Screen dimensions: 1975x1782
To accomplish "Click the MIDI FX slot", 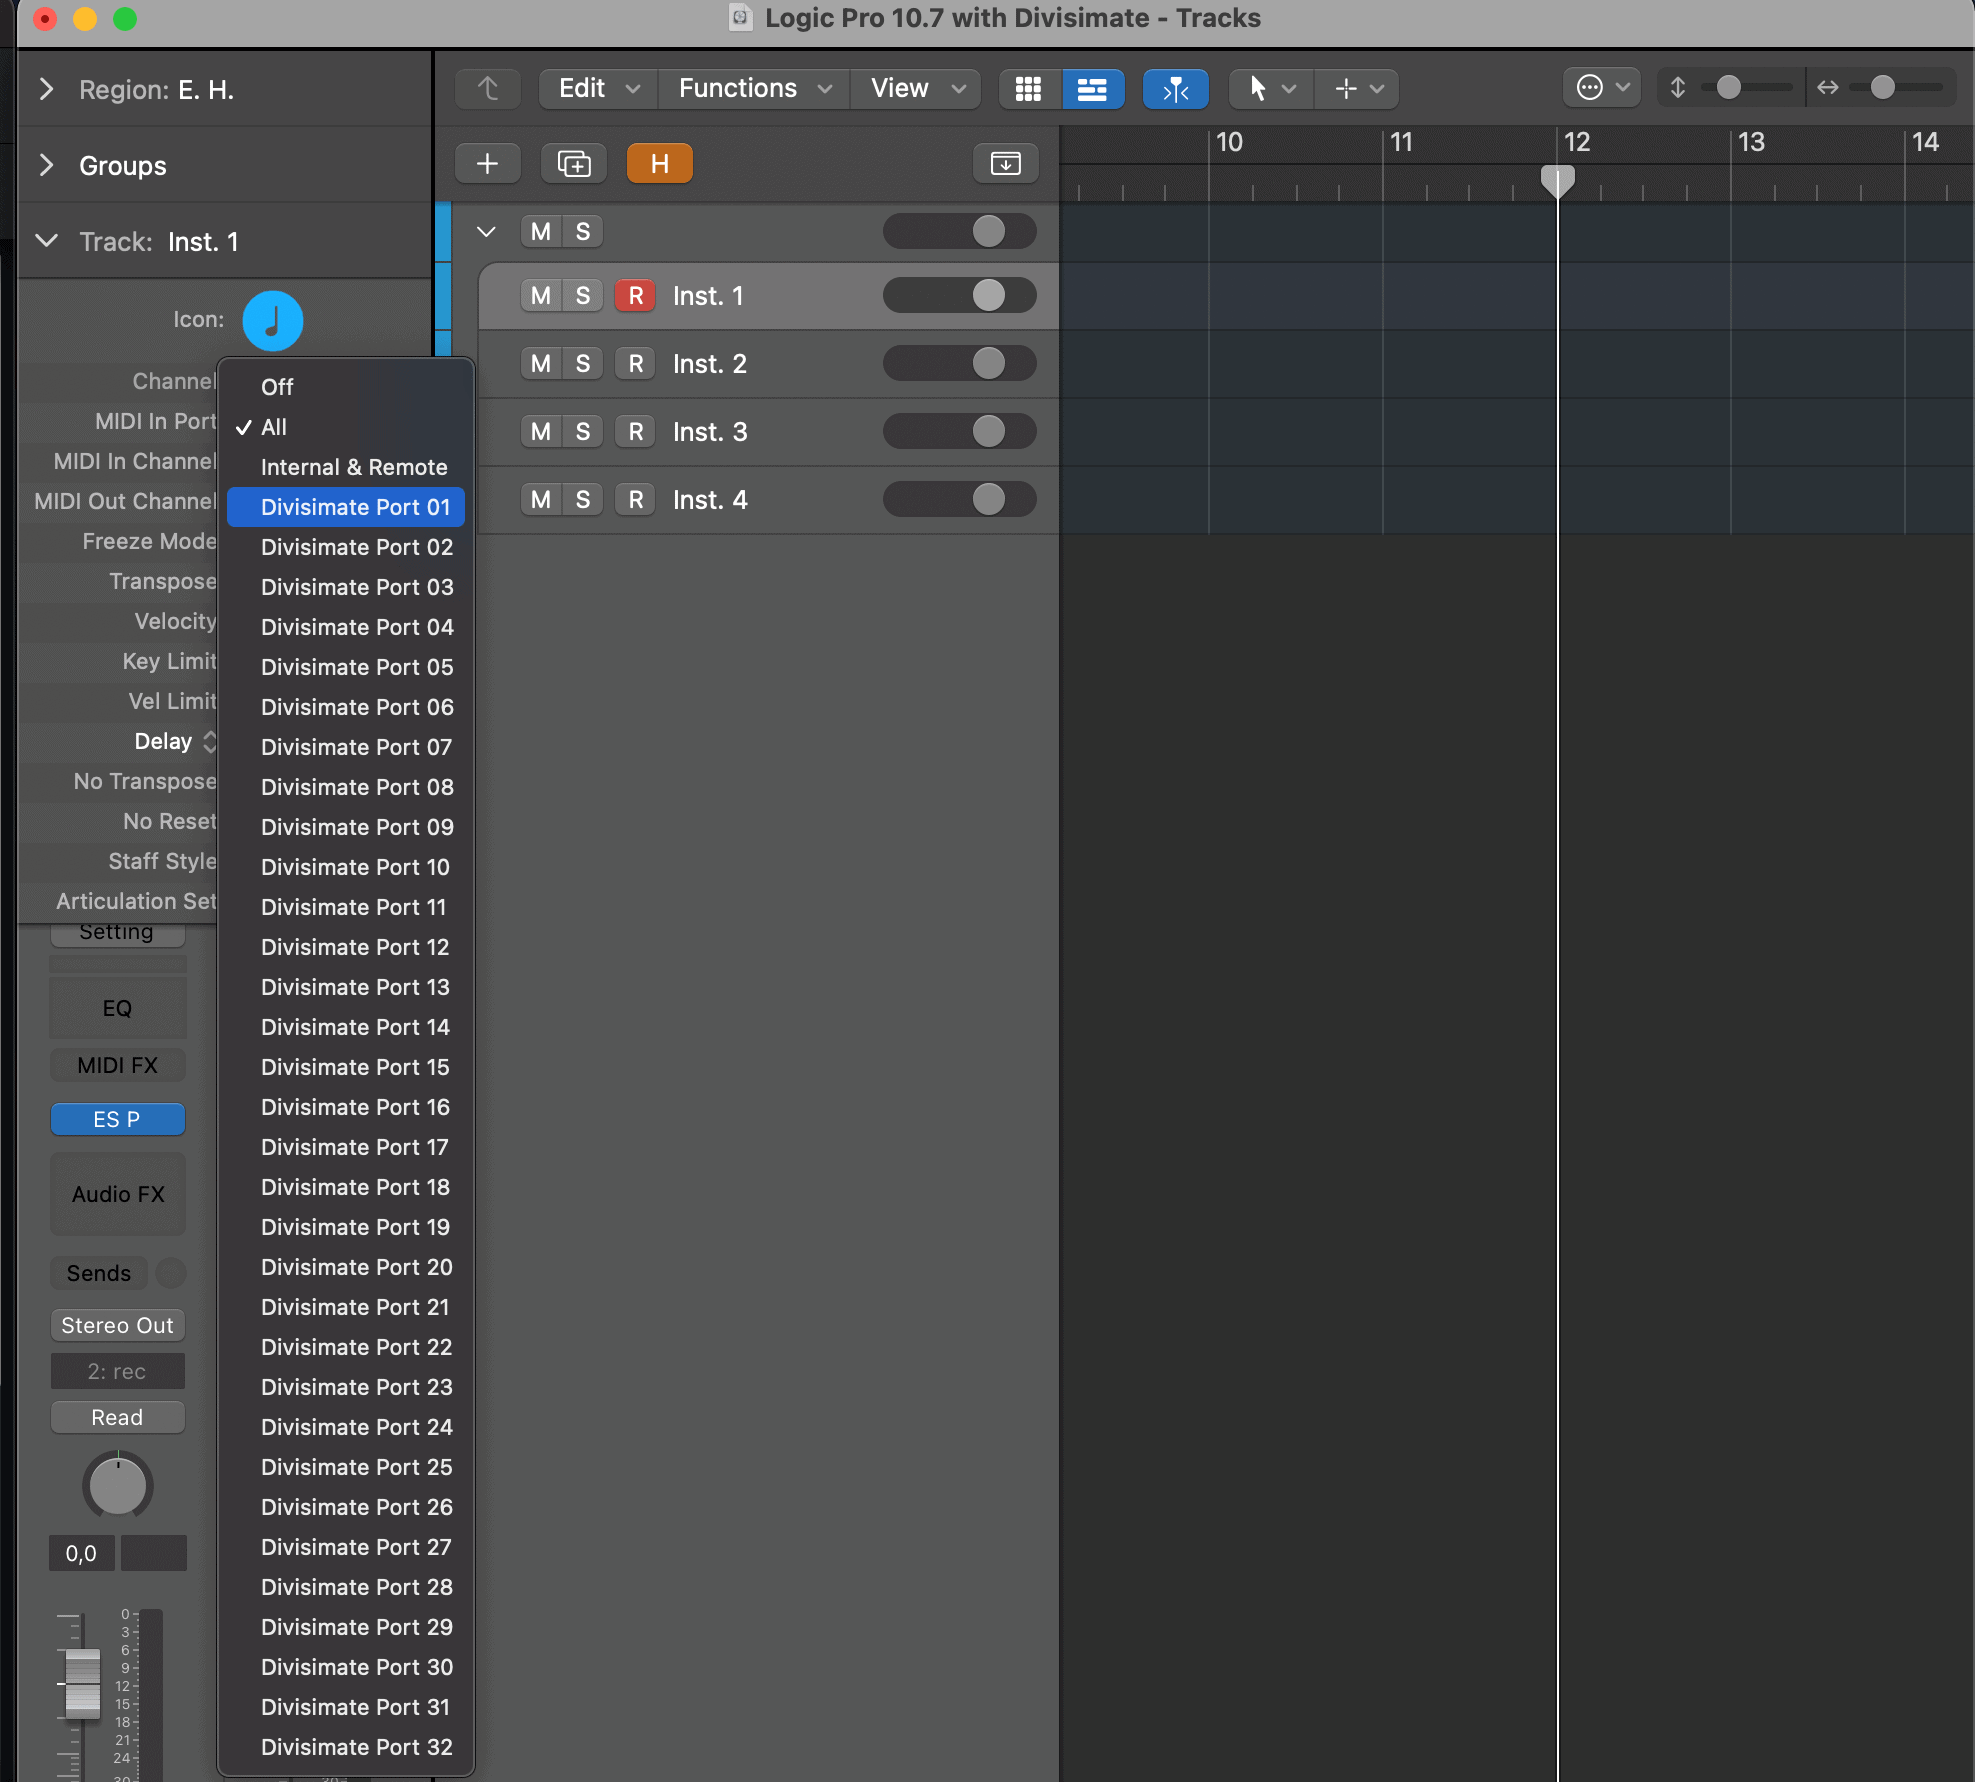I will click(x=118, y=1065).
